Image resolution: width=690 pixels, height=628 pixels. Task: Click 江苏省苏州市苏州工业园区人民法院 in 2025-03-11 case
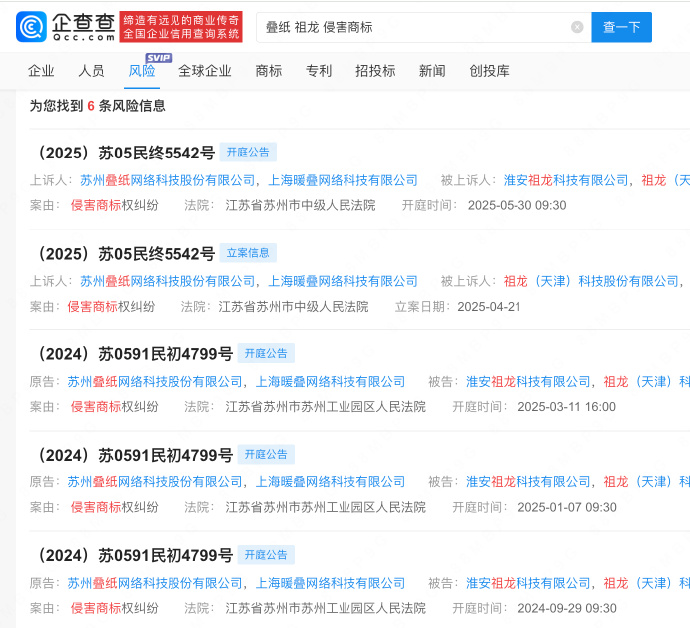click(325, 407)
